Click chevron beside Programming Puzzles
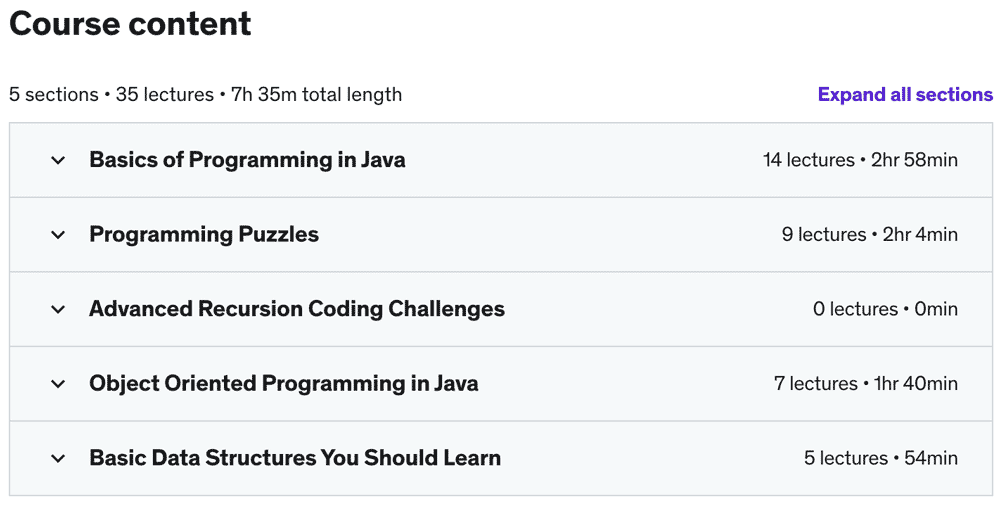1000x505 pixels. 58,235
